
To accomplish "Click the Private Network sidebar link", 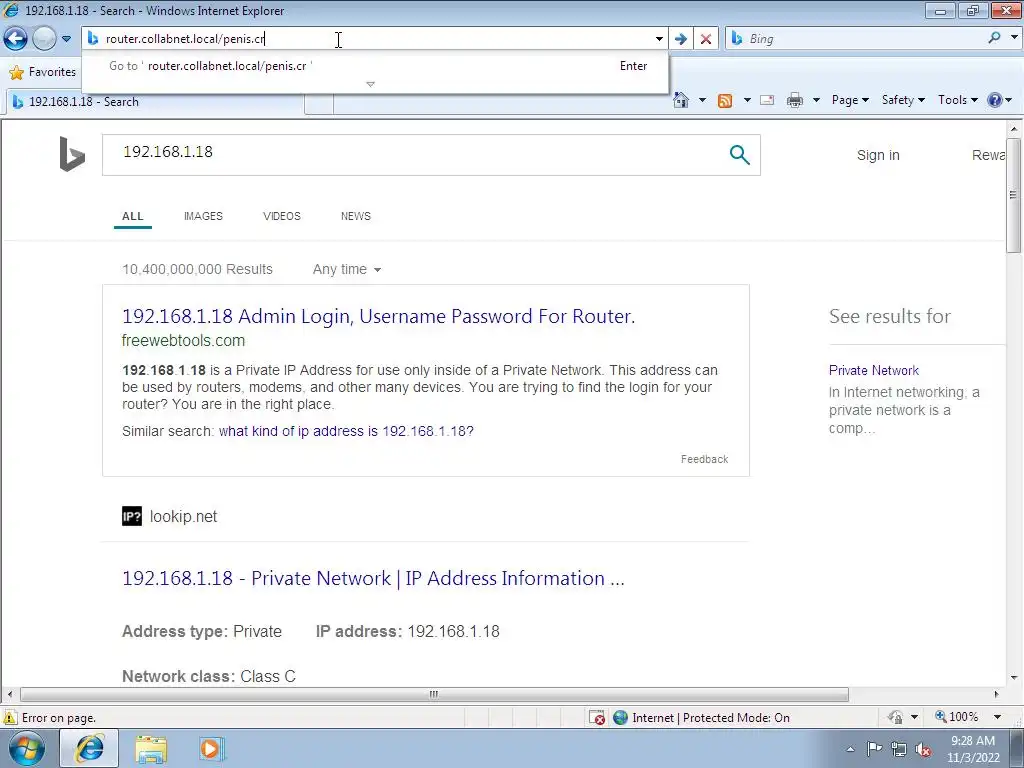I will [x=874, y=370].
